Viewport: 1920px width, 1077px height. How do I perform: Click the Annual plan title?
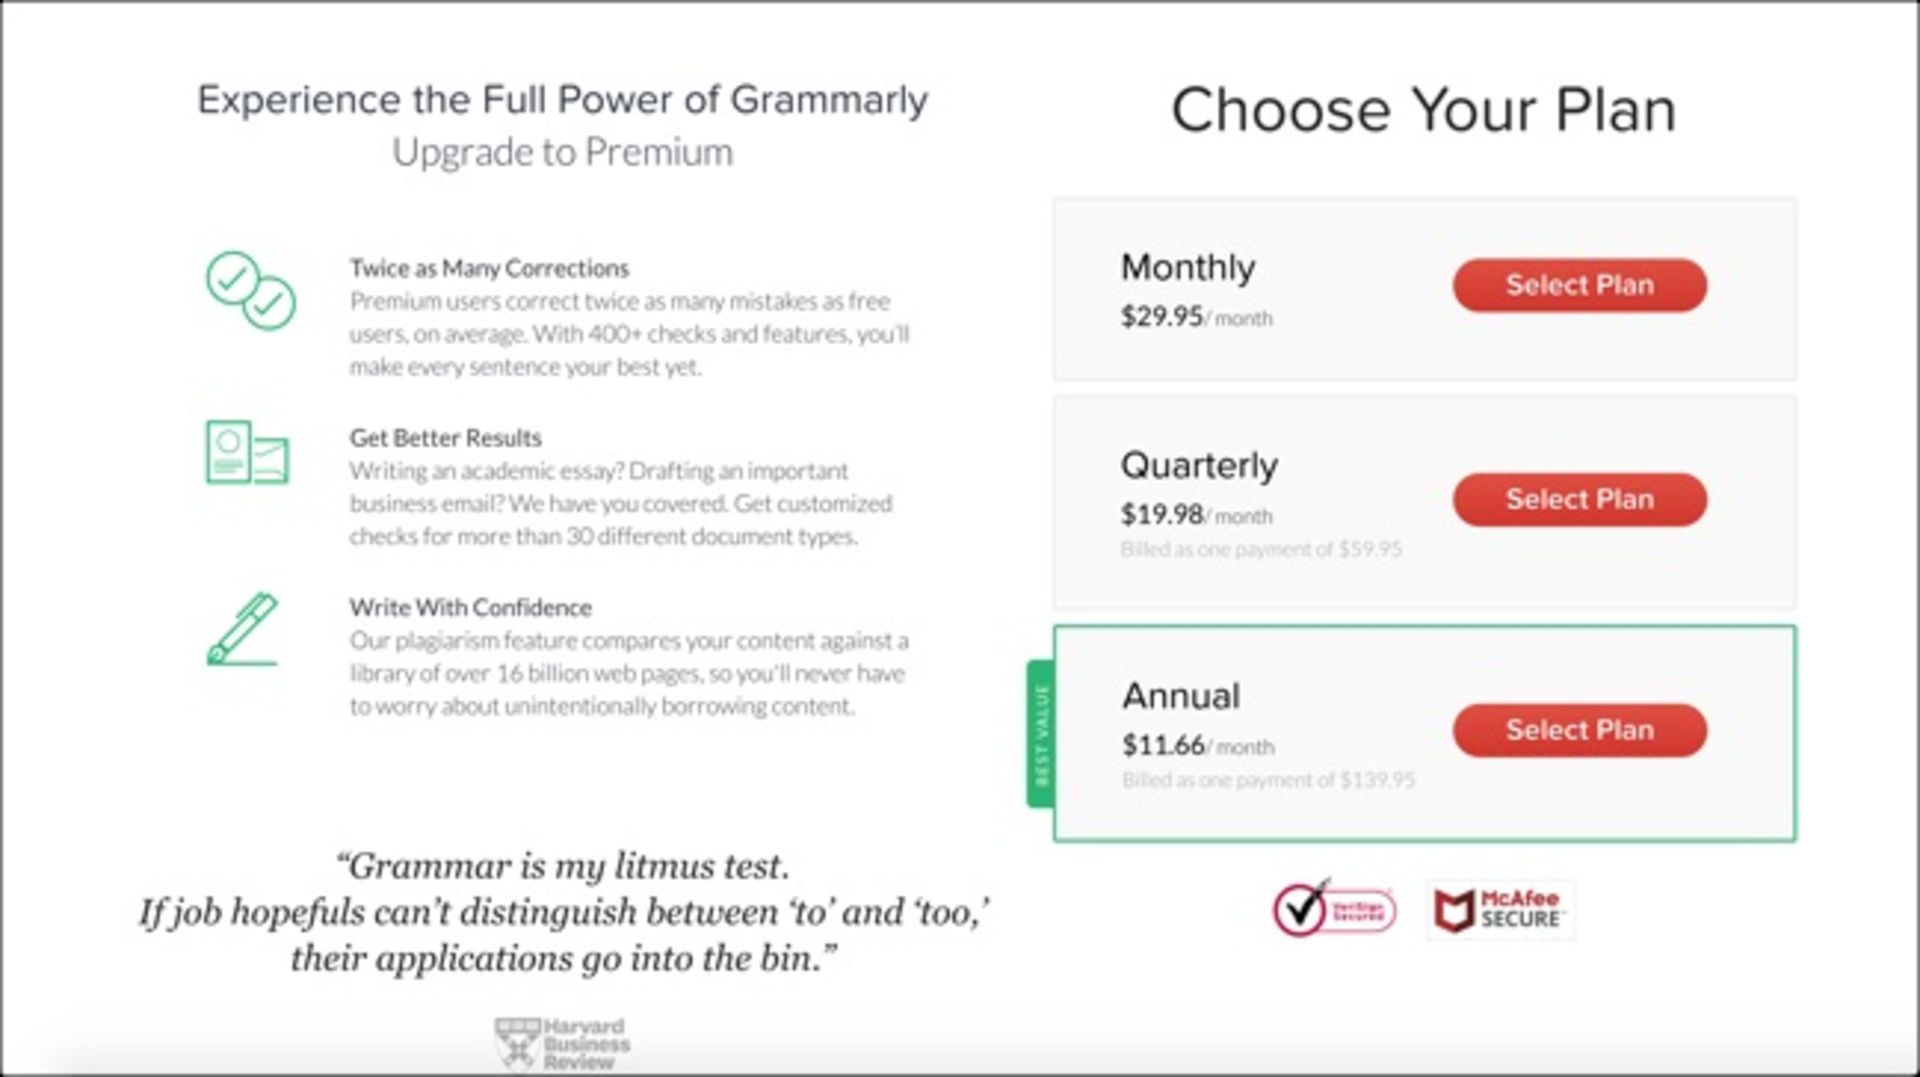pos(1181,696)
